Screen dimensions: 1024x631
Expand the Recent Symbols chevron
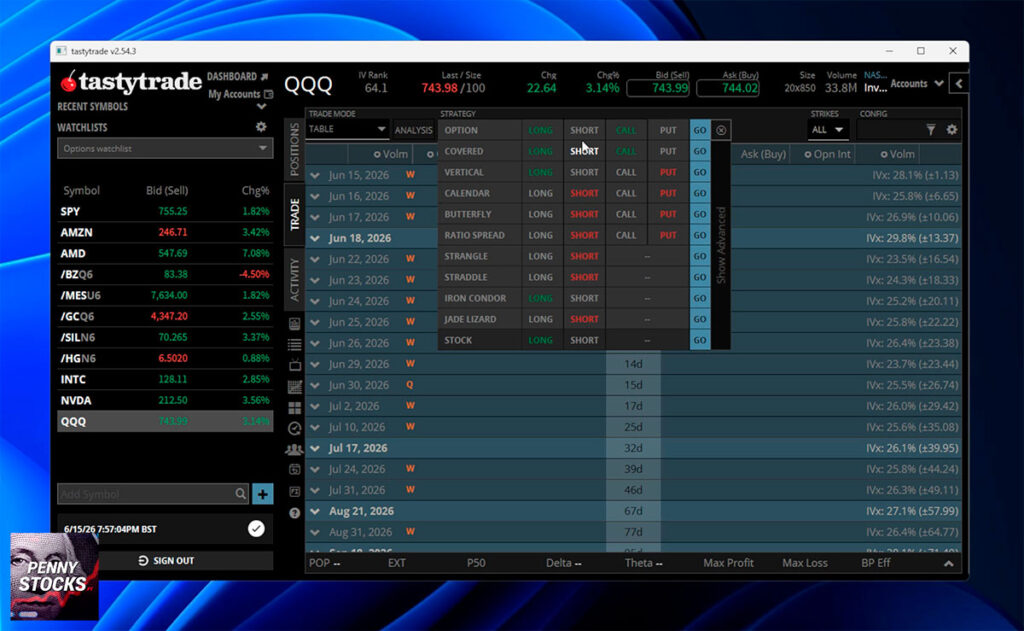pos(261,106)
